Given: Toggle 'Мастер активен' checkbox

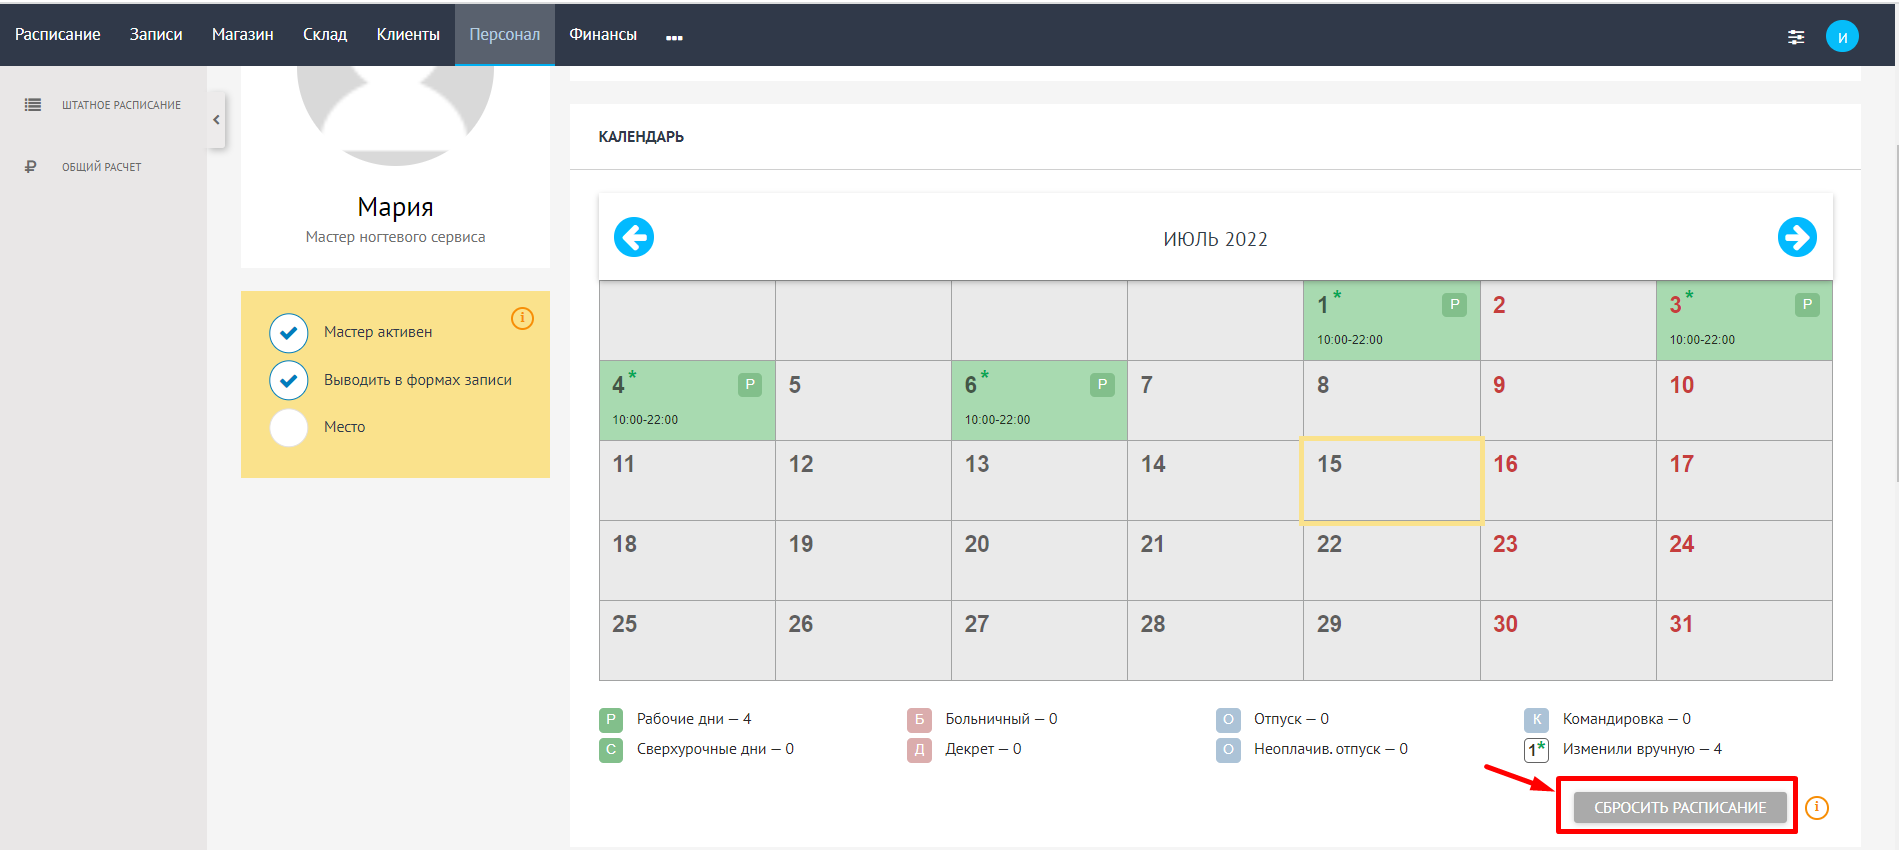Looking at the screenshot, I should tap(288, 333).
